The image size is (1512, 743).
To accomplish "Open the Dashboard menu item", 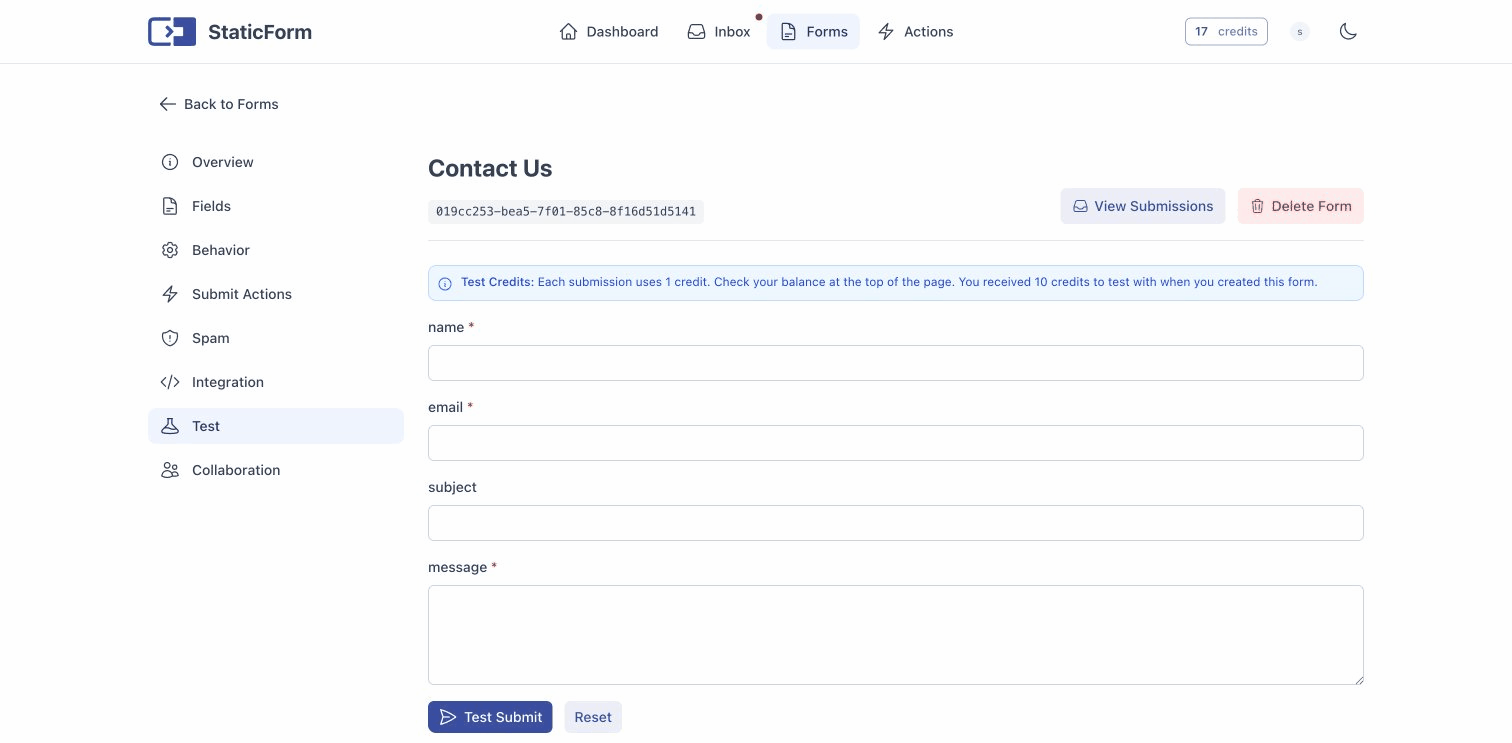I will pyautogui.click(x=608, y=31).
